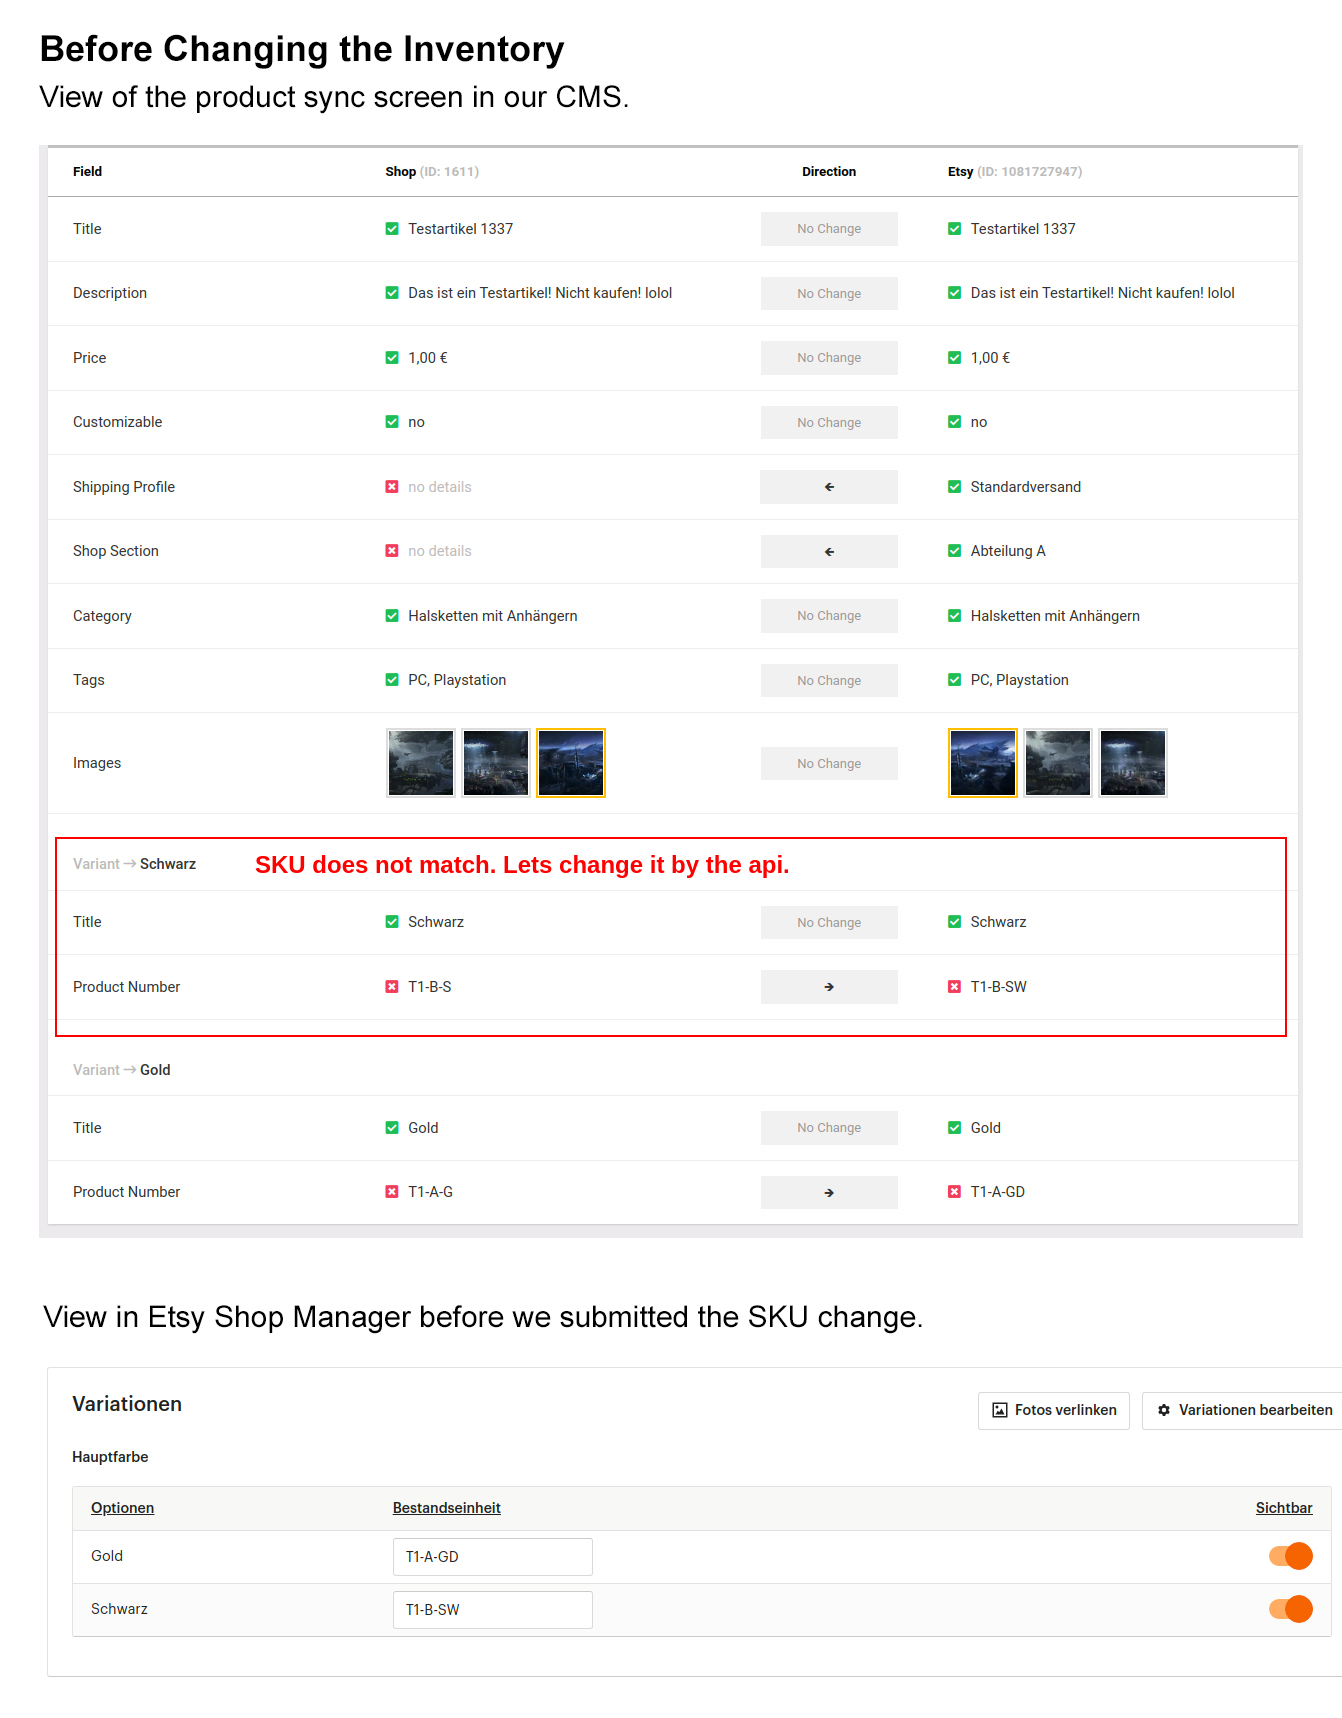The image size is (1342, 1718).
Task: Toggle Shop Description checkbox
Action: click(392, 293)
